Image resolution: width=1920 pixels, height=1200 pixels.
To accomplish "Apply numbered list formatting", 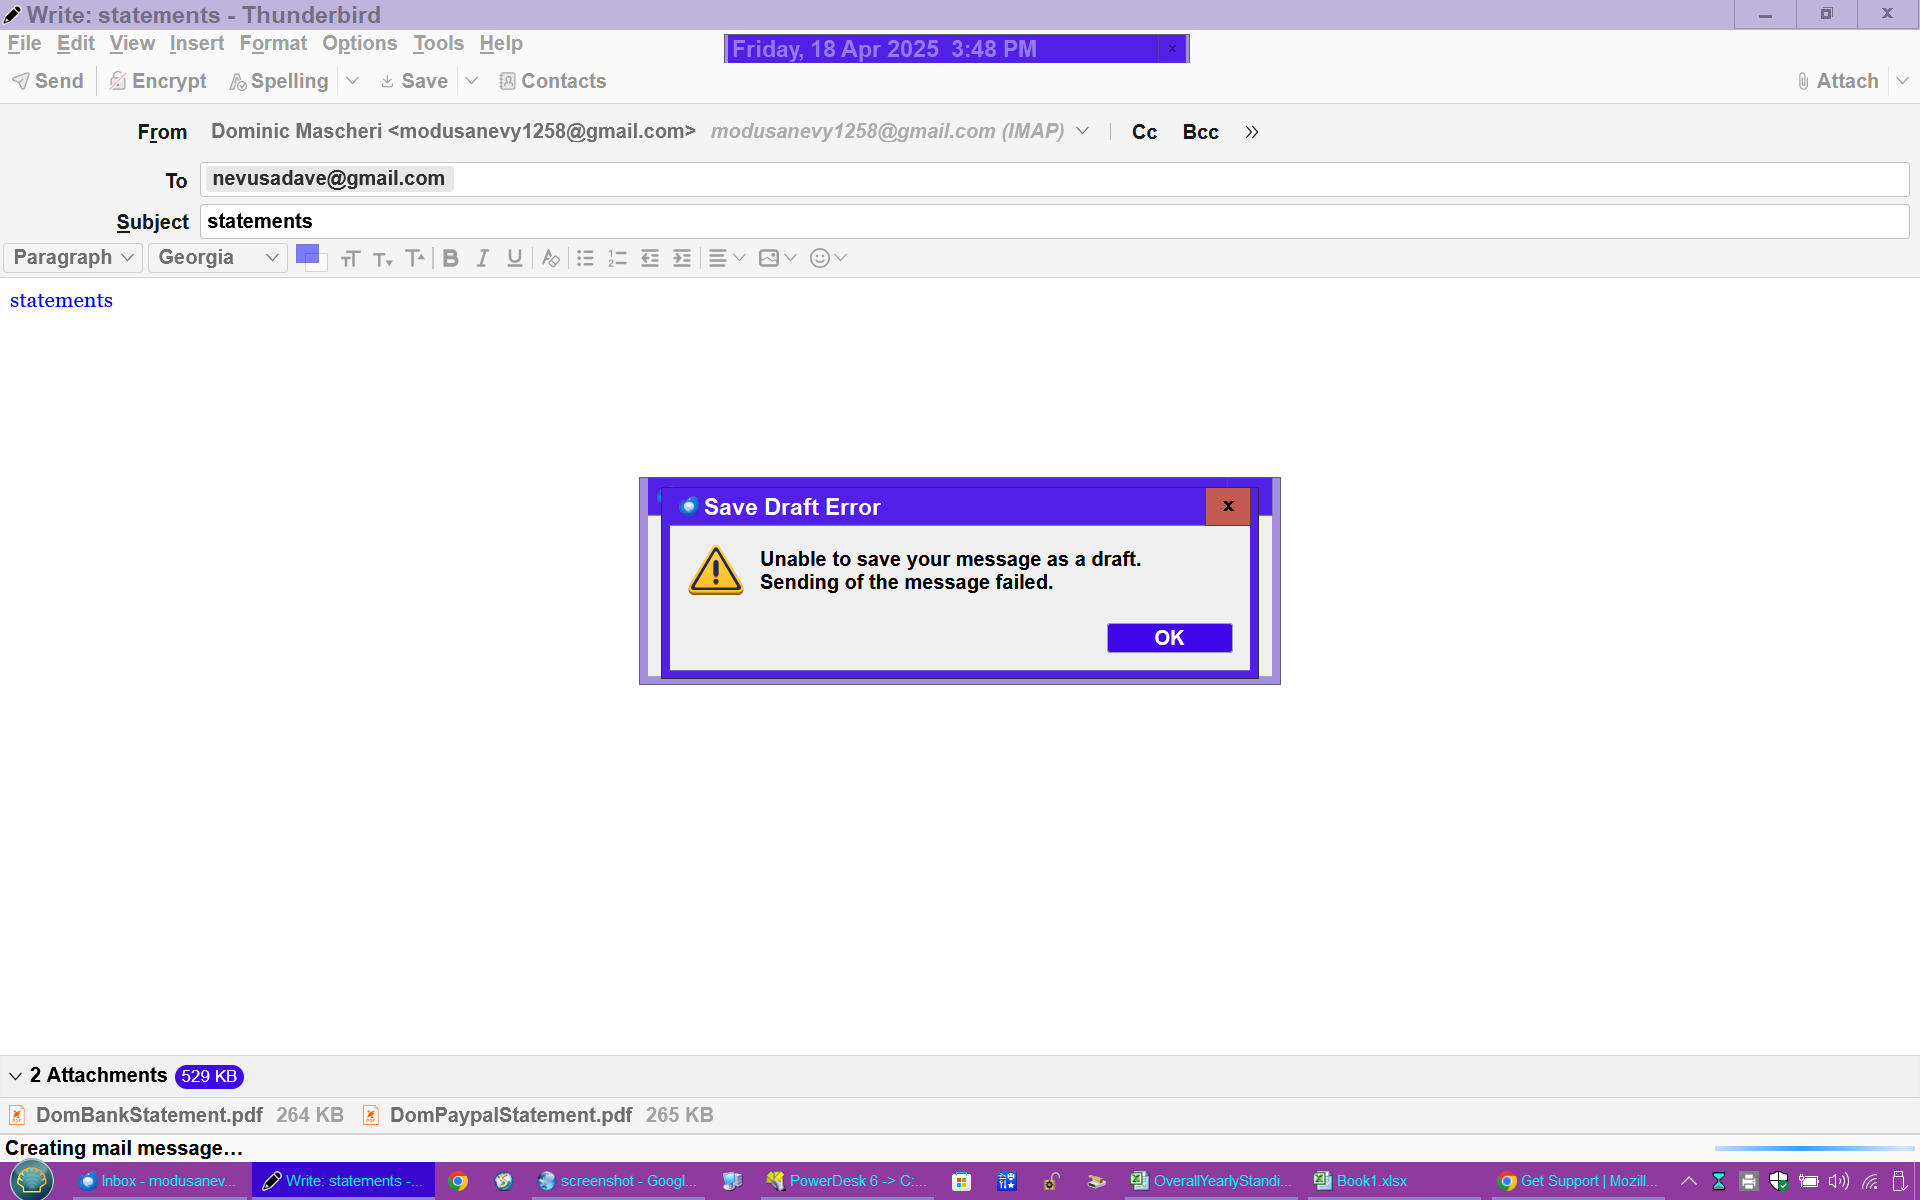I will click(617, 258).
